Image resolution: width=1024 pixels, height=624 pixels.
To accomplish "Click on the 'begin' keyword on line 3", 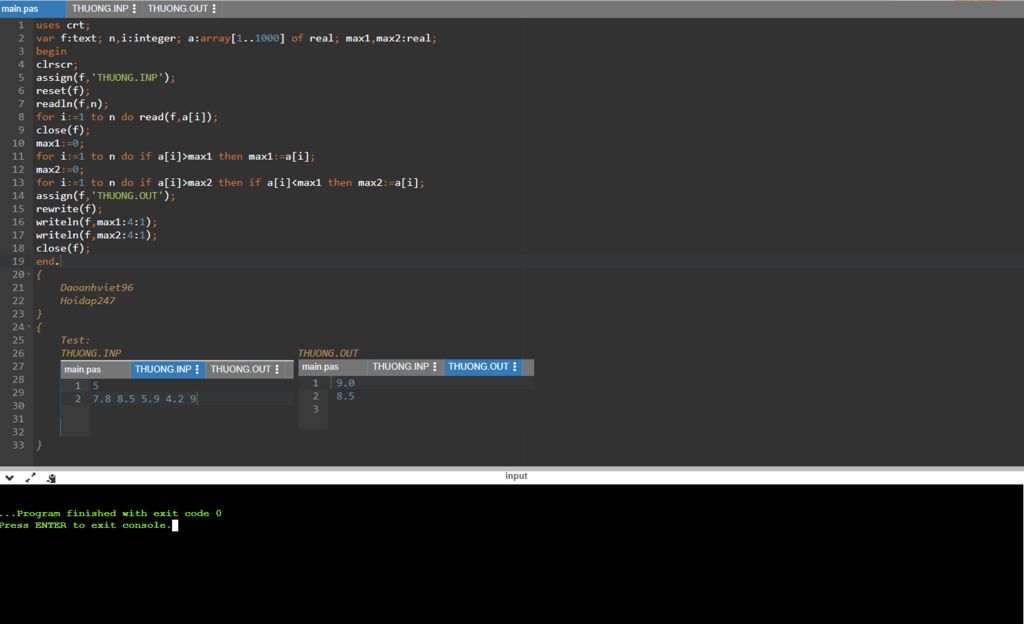I will [51, 52].
